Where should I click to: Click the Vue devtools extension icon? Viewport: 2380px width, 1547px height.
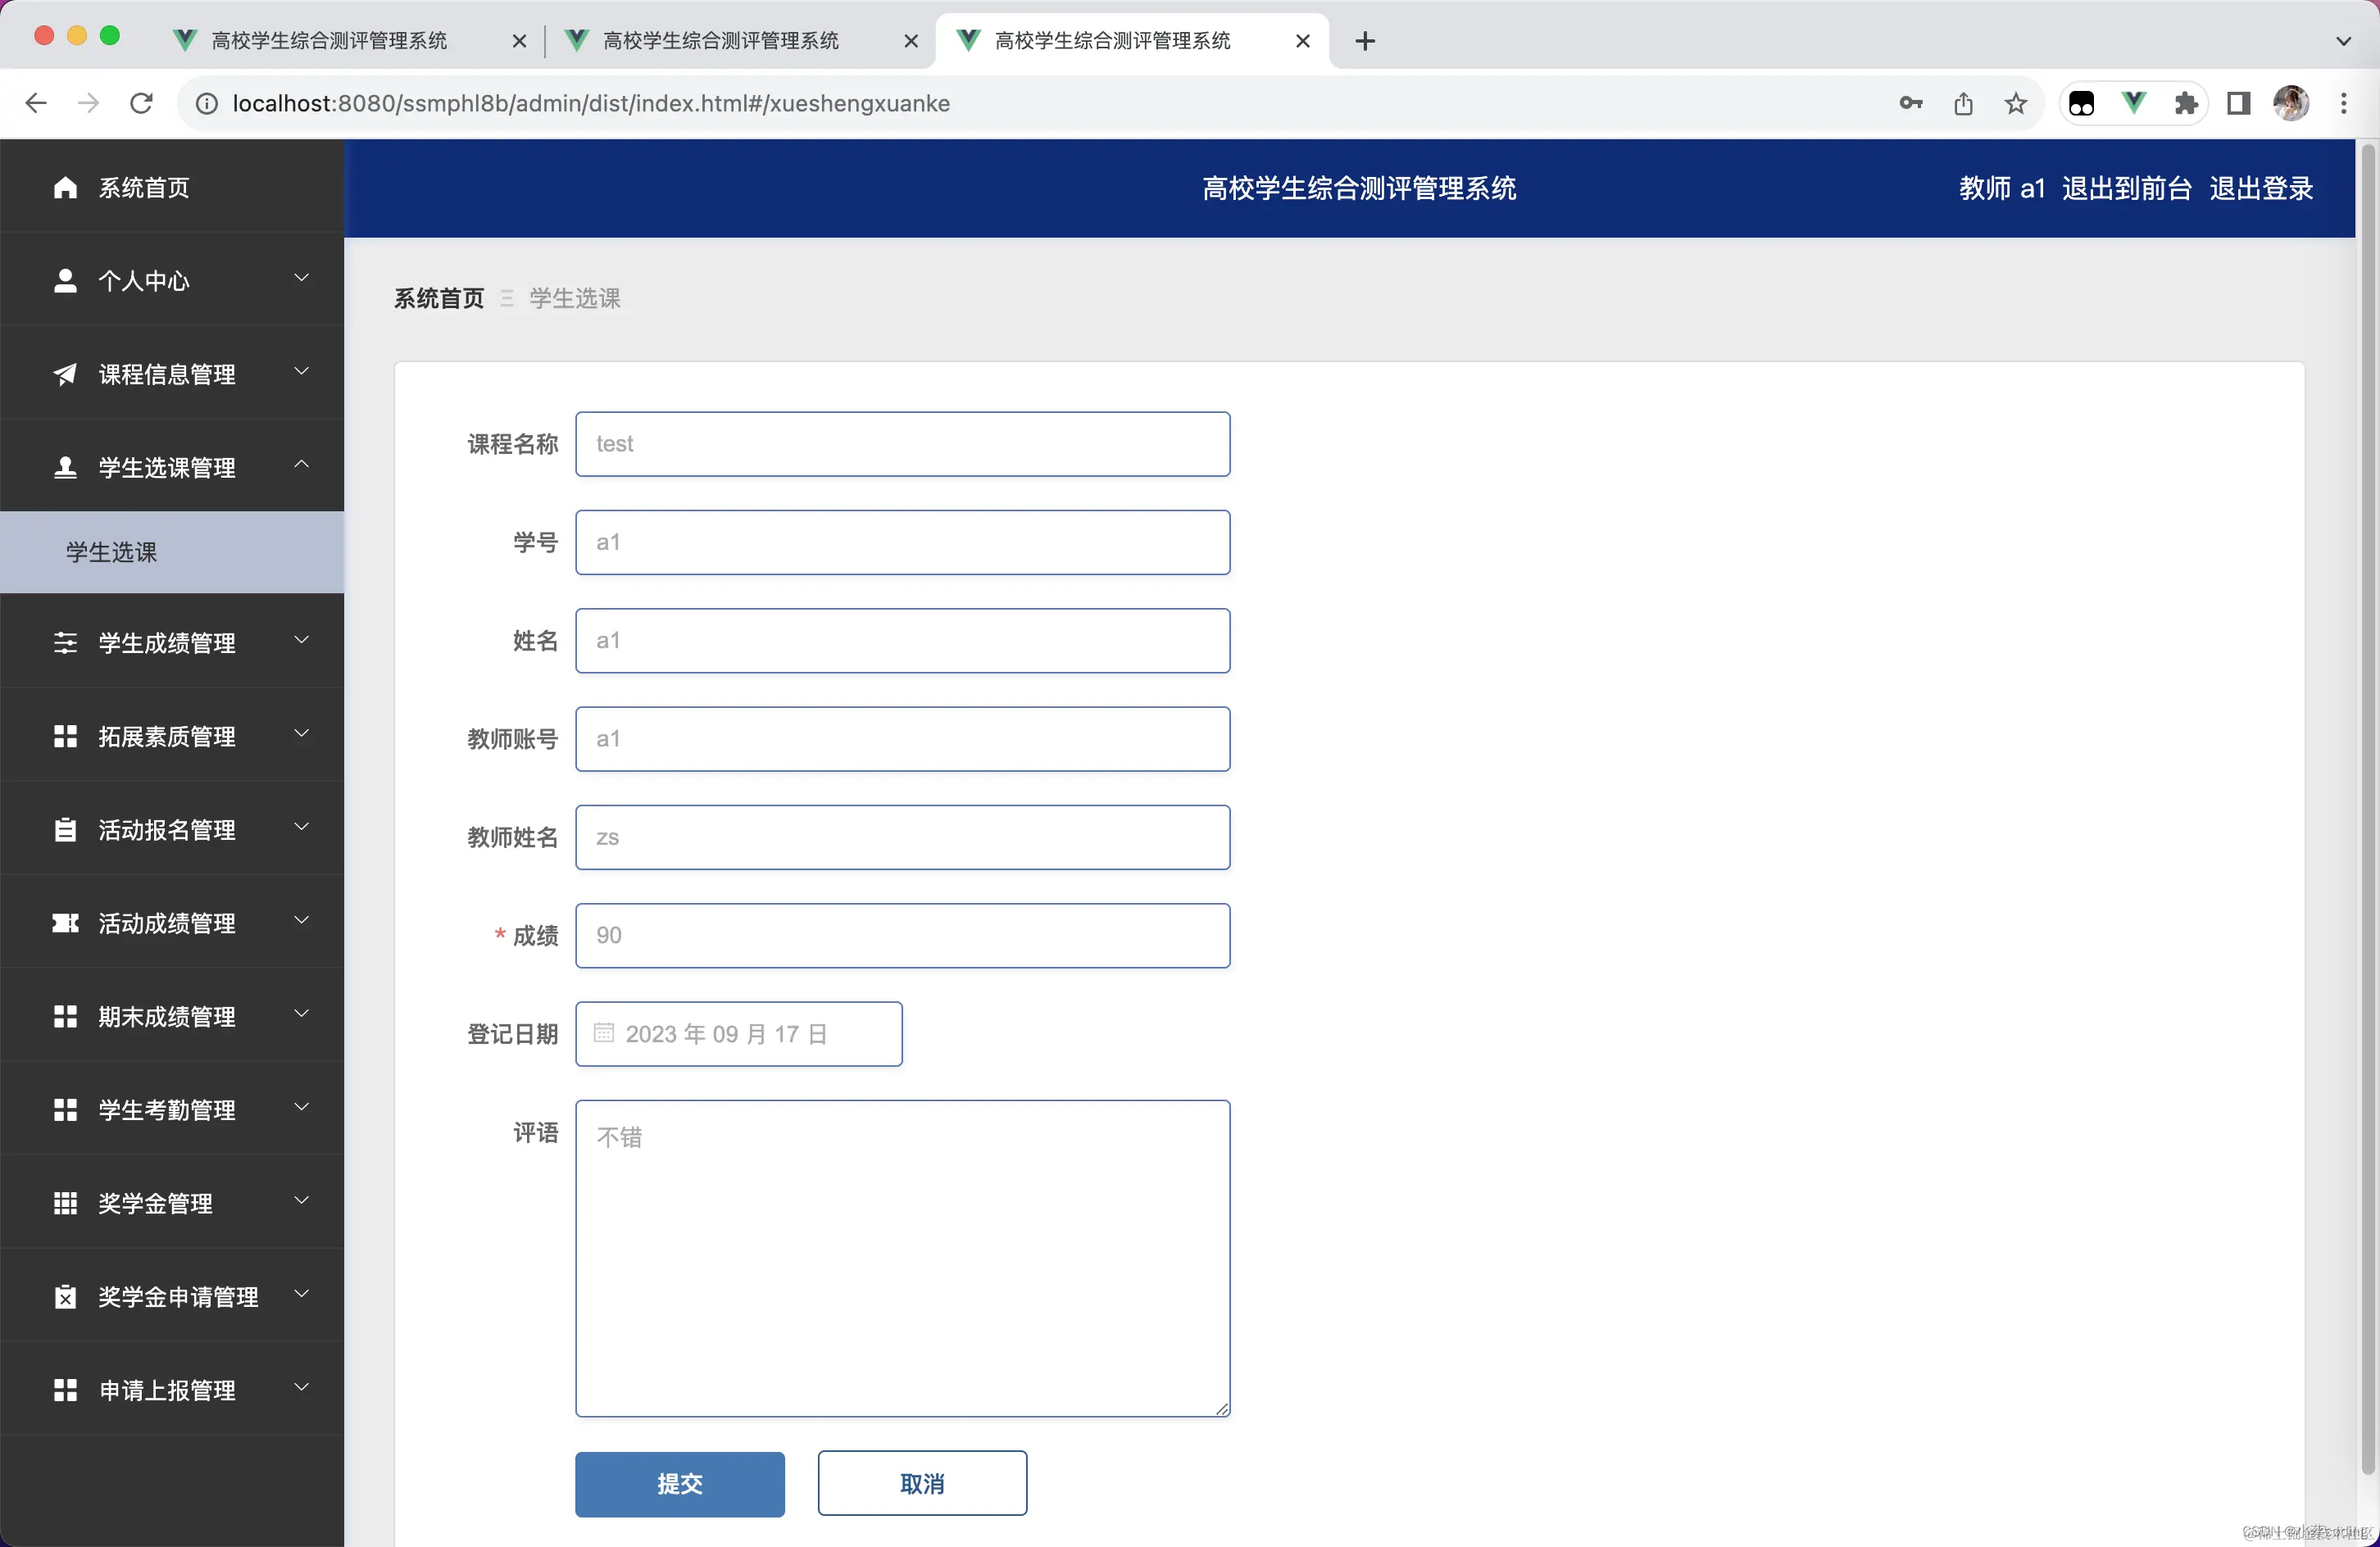[x=2135, y=103]
